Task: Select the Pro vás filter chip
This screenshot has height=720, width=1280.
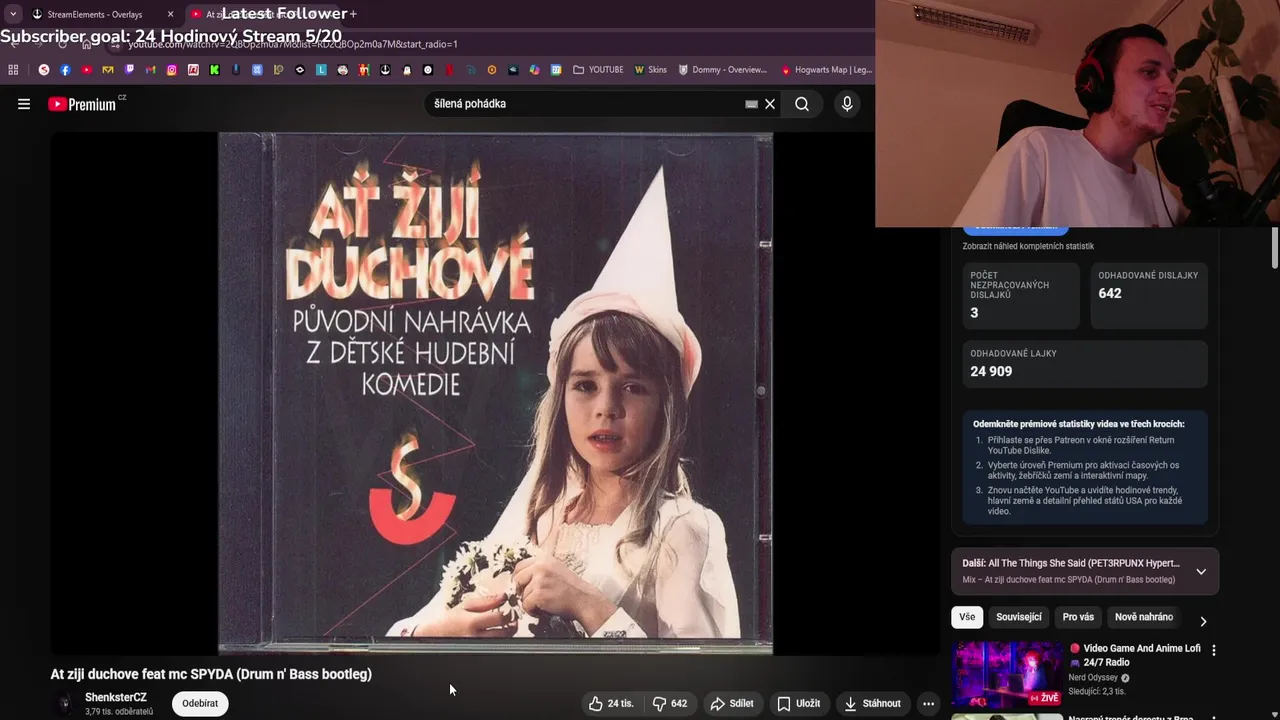Action: pos(1078,617)
